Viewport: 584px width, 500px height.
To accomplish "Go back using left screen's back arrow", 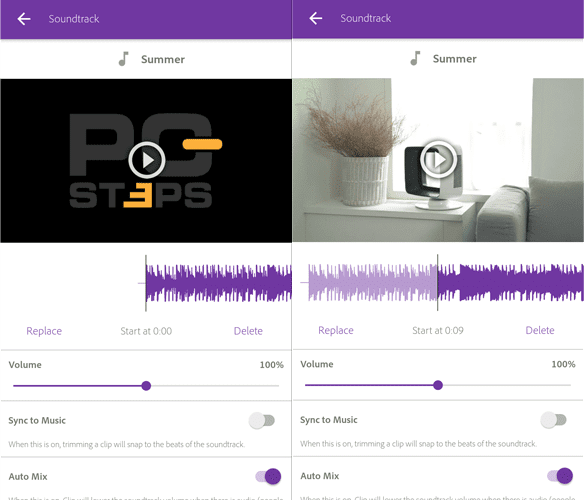I will (24, 19).
